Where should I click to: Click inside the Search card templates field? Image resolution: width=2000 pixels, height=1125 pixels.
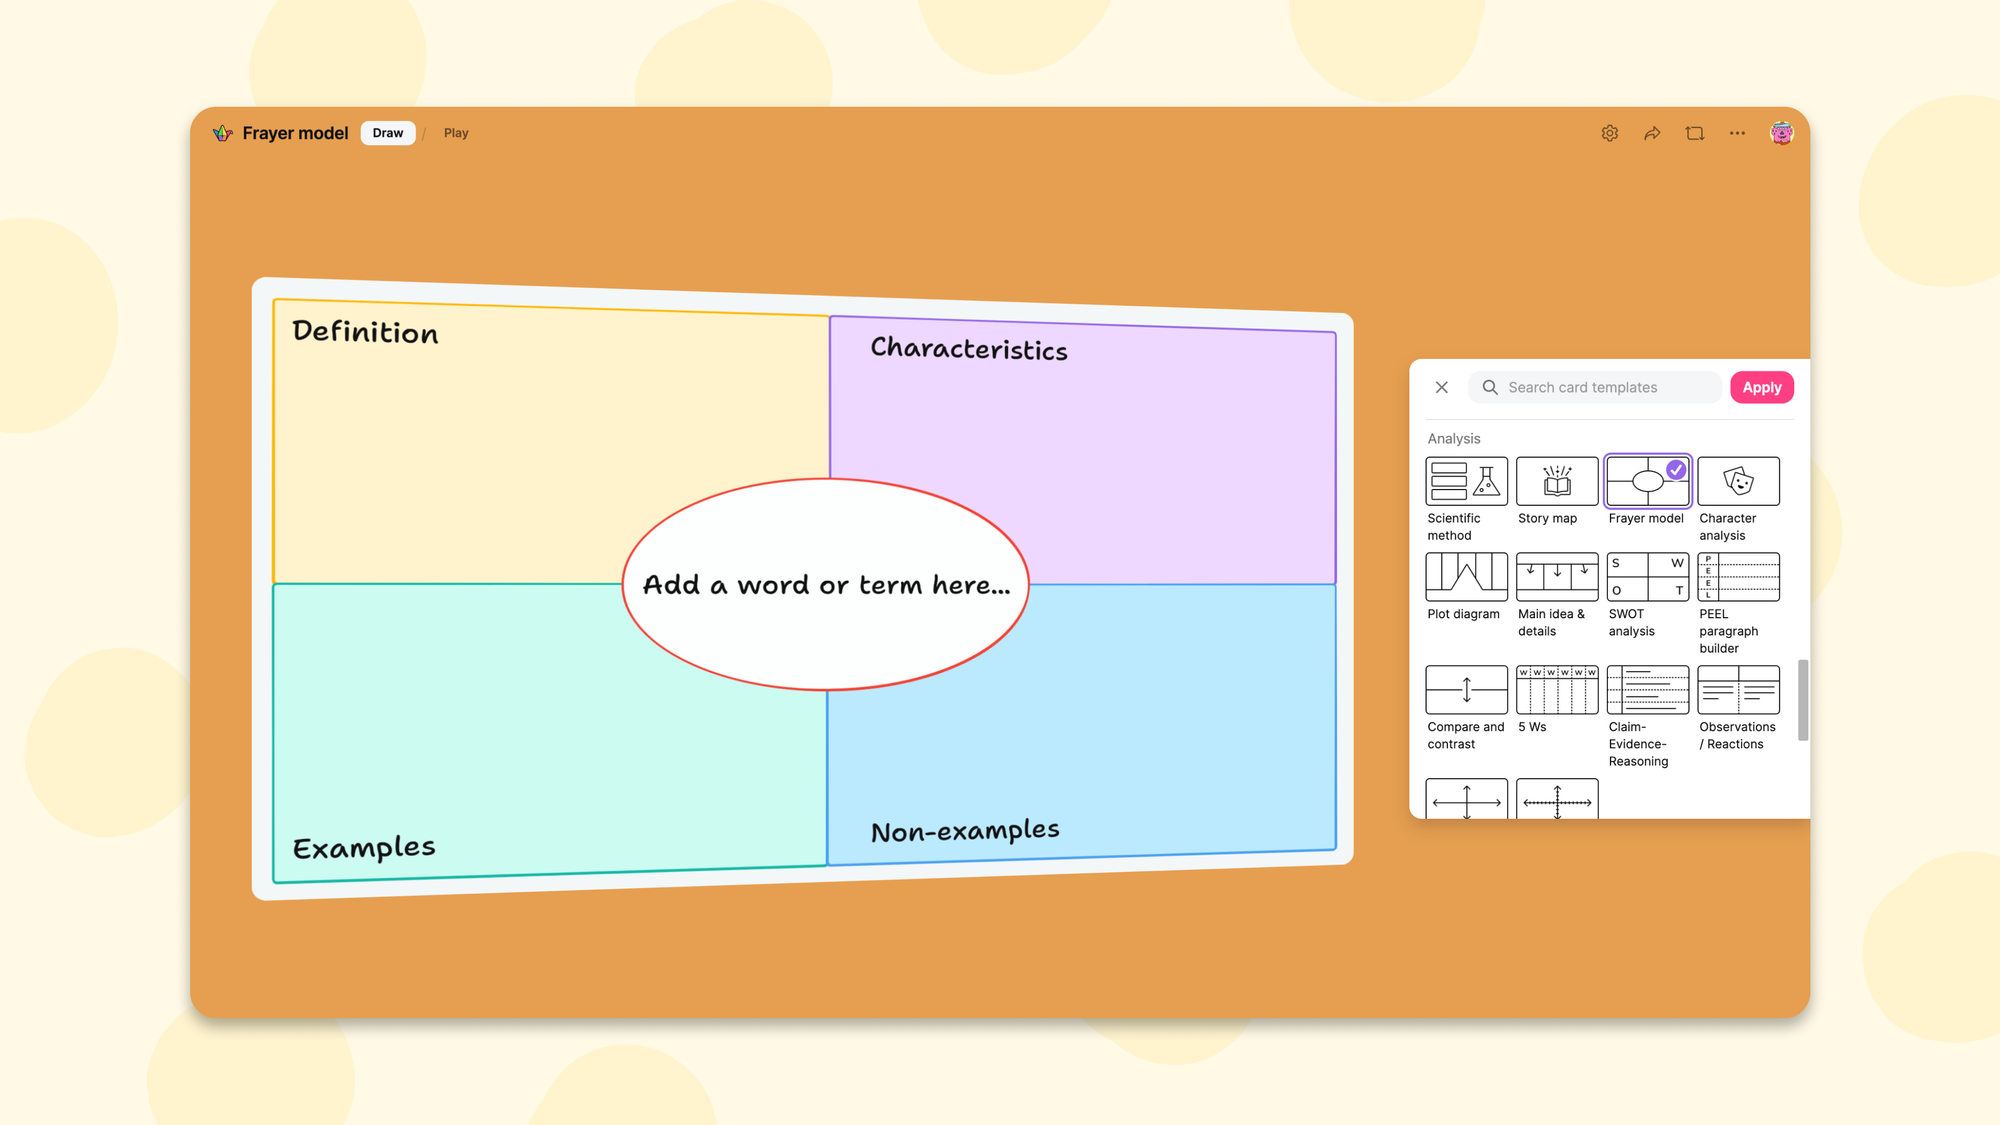(x=1595, y=387)
